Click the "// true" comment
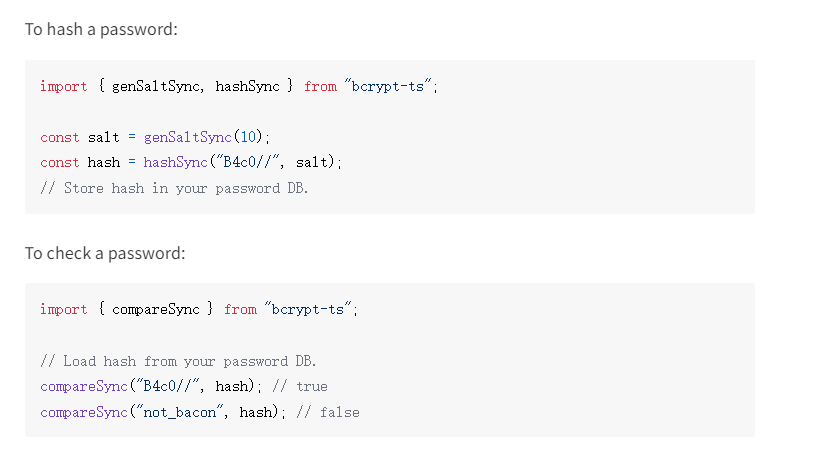 [300, 386]
